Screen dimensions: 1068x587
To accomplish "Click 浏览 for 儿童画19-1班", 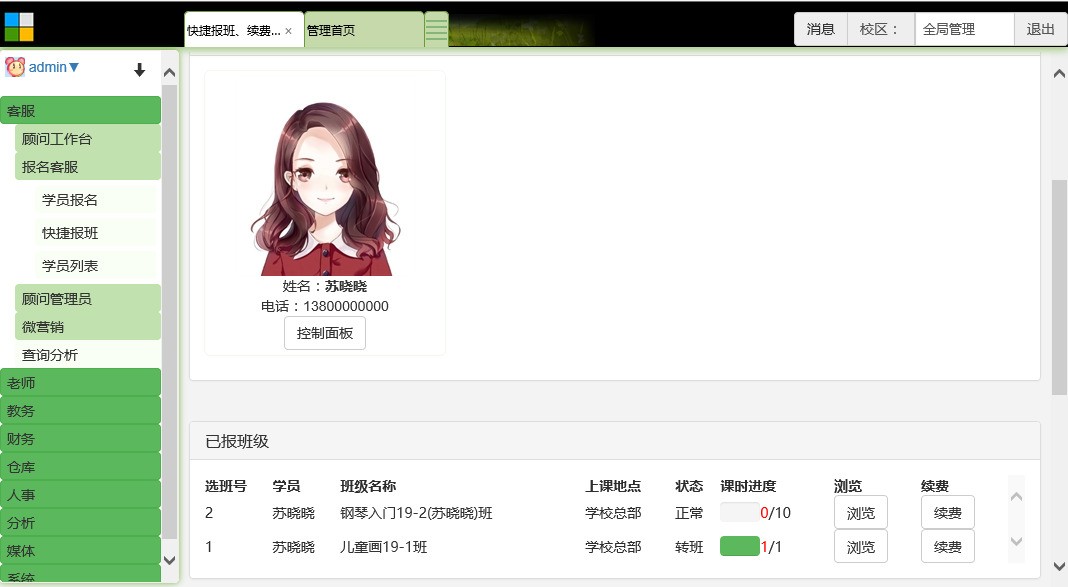I will point(861,547).
